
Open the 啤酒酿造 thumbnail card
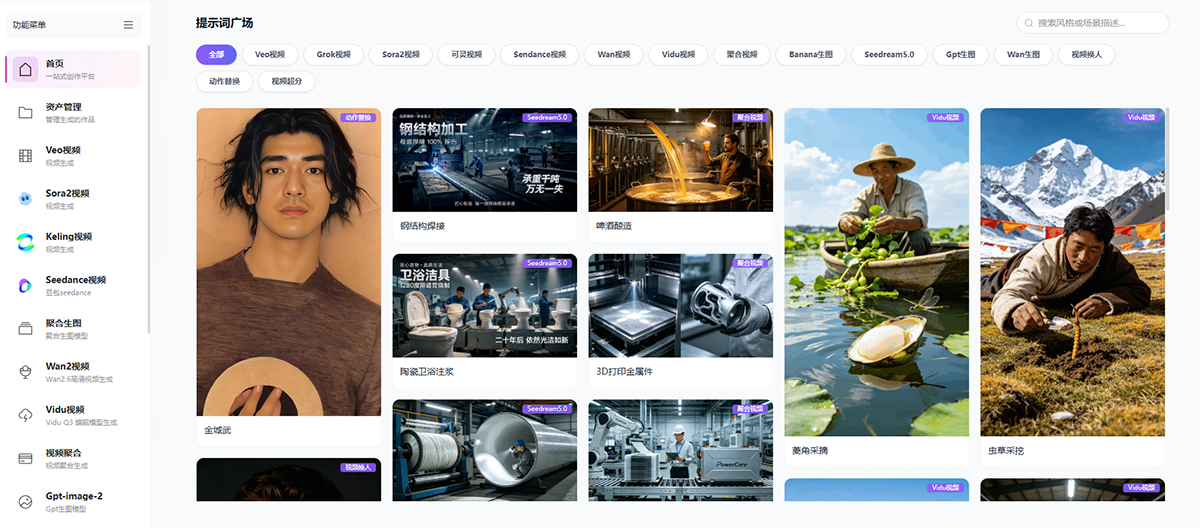680,160
